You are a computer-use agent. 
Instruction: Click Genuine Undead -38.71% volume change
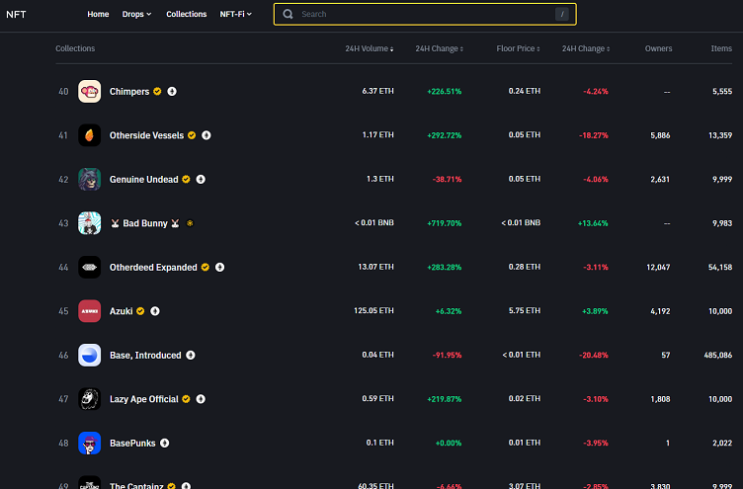447,179
